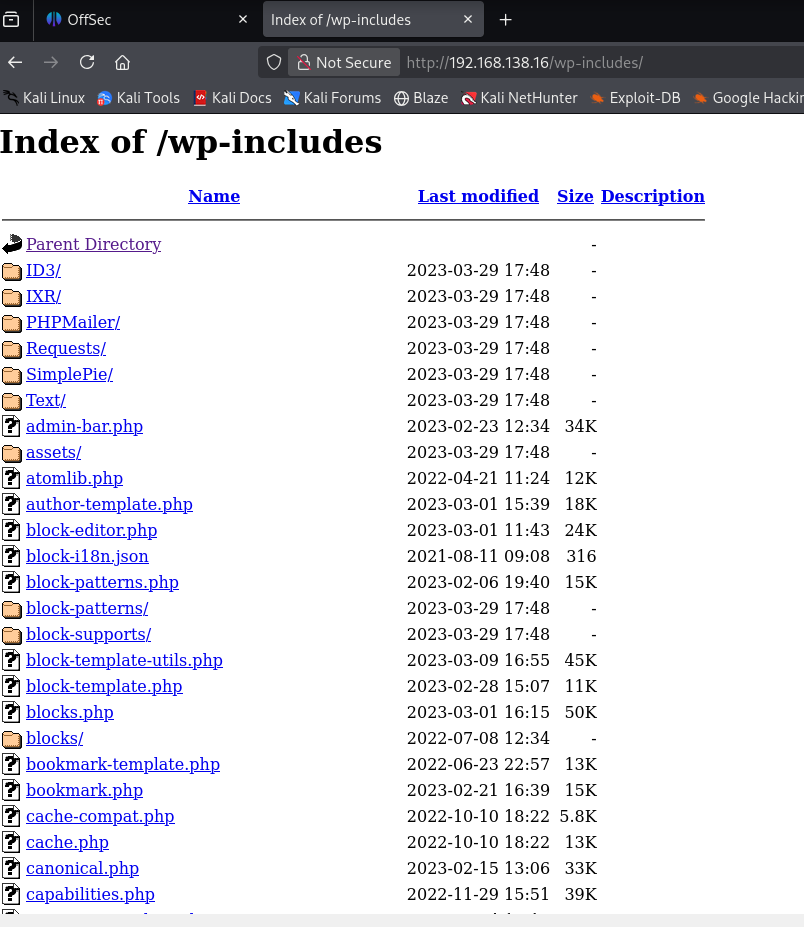Click the Not Secure padlock icon

coord(303,62)
